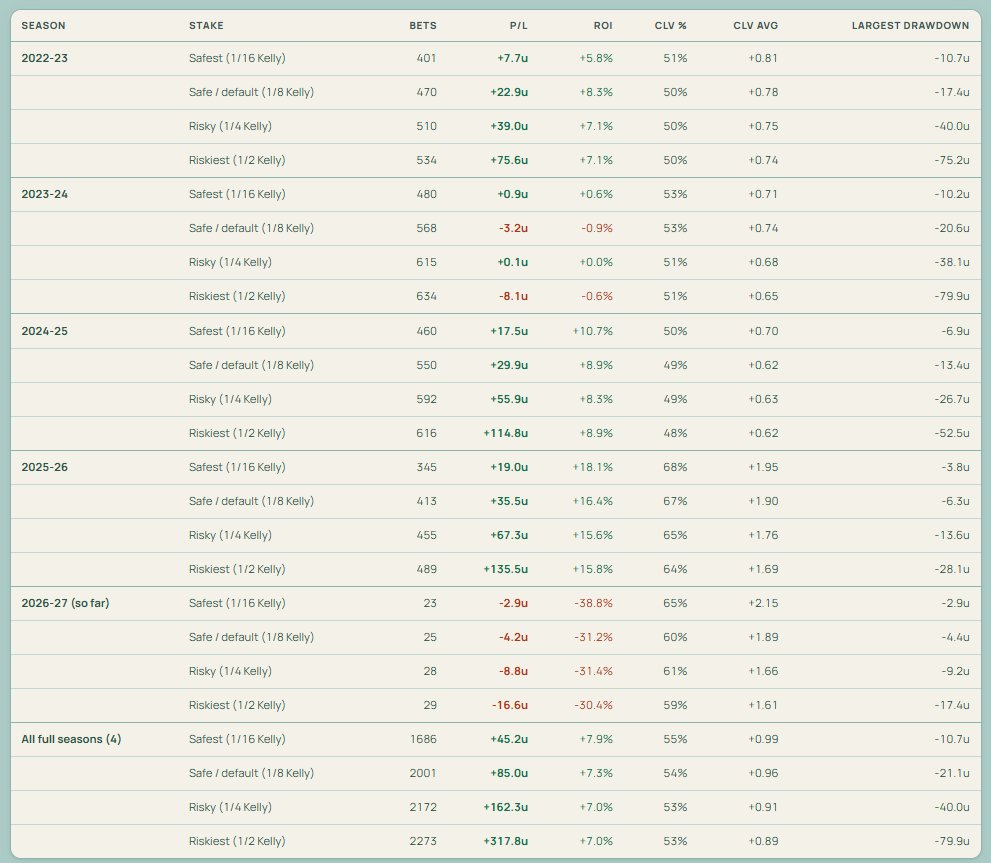Click the +67.3u P/L value
991x863 pixels.
(509, 536)
